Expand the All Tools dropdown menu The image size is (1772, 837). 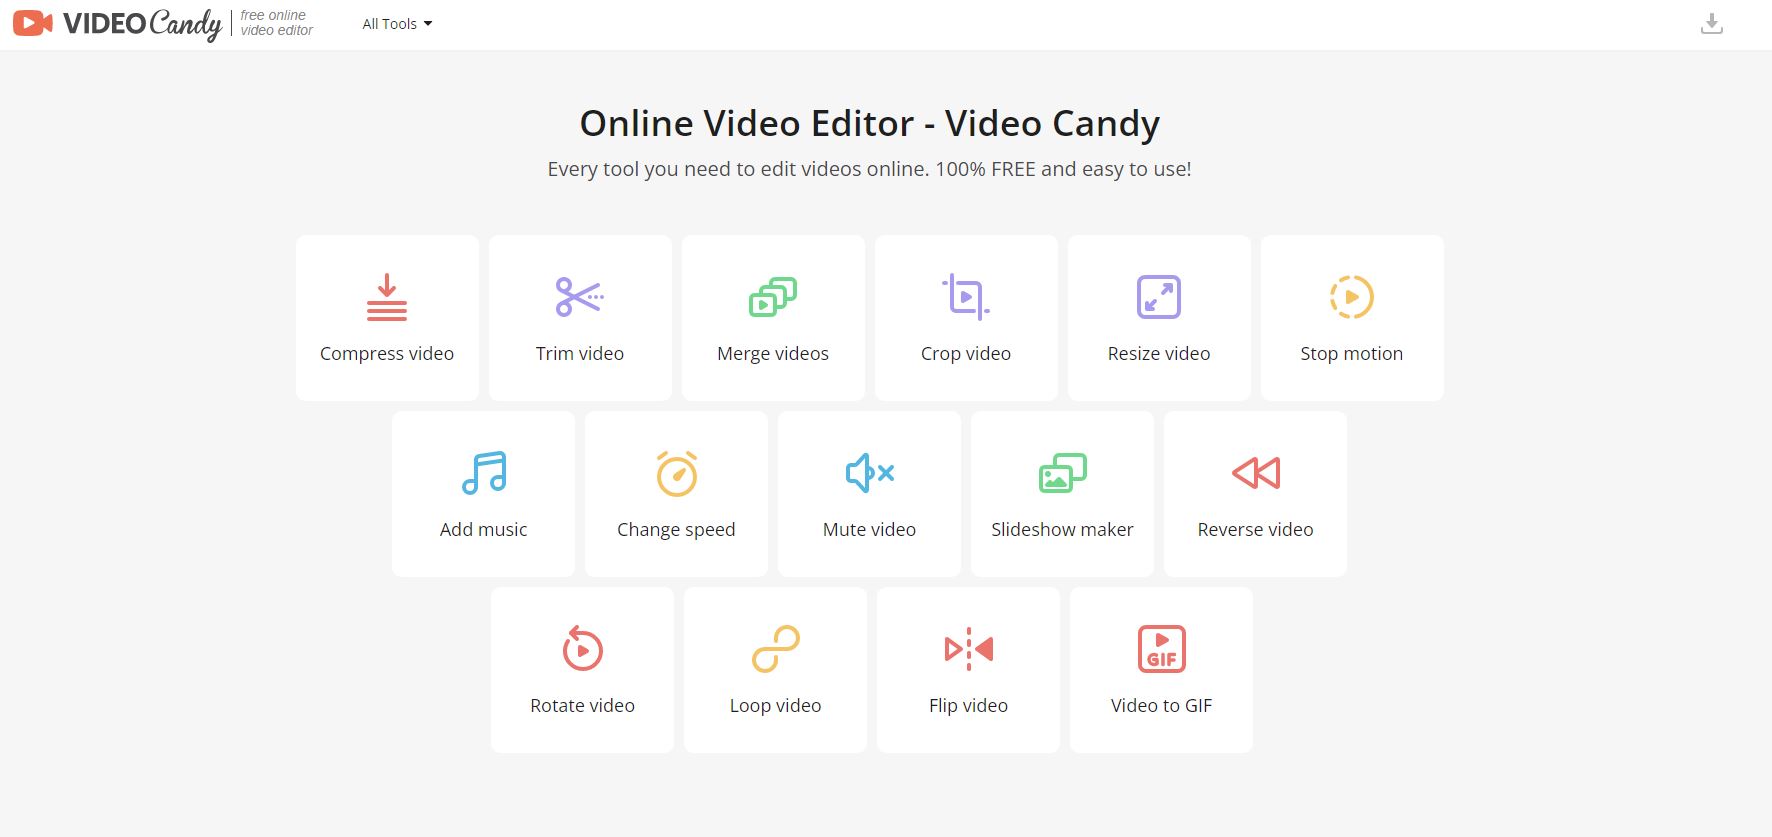[x=397, y=24]
